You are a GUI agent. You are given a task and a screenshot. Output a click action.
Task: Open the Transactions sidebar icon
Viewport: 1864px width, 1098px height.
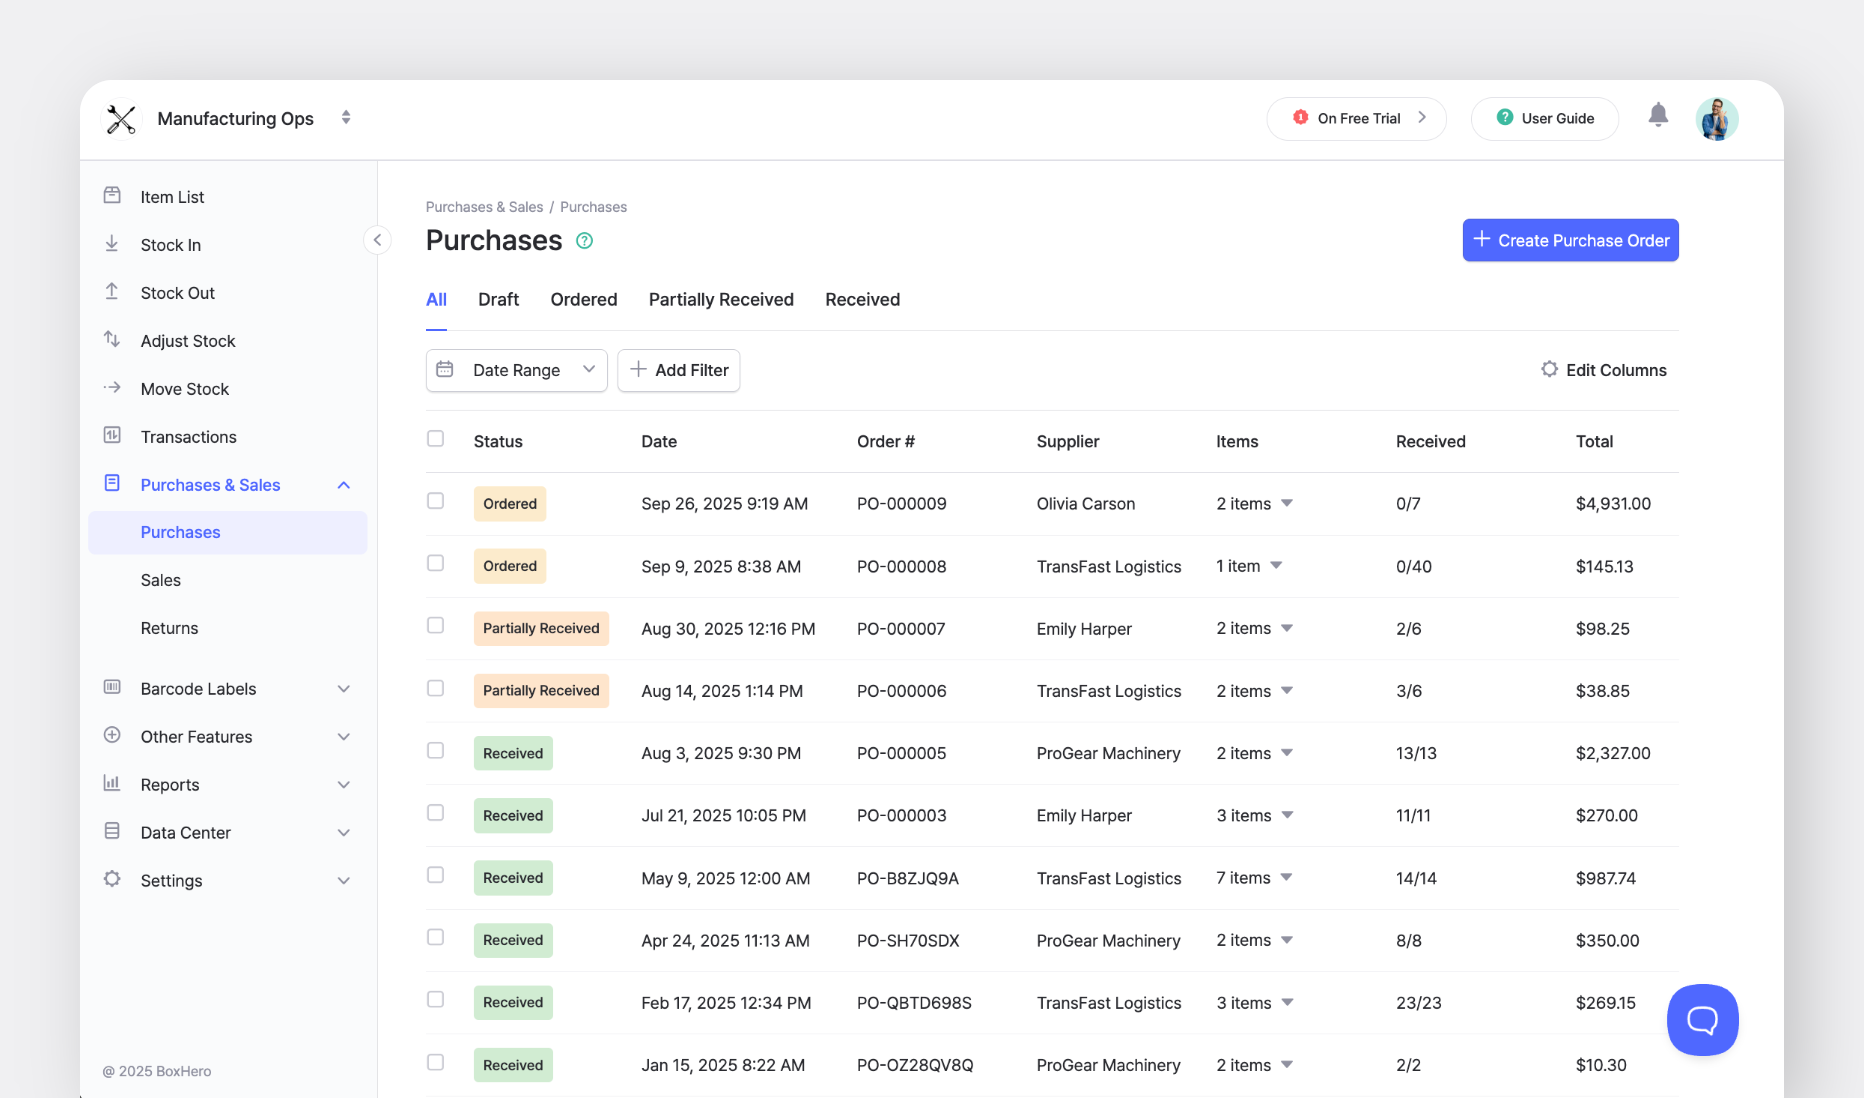point(113,436)
